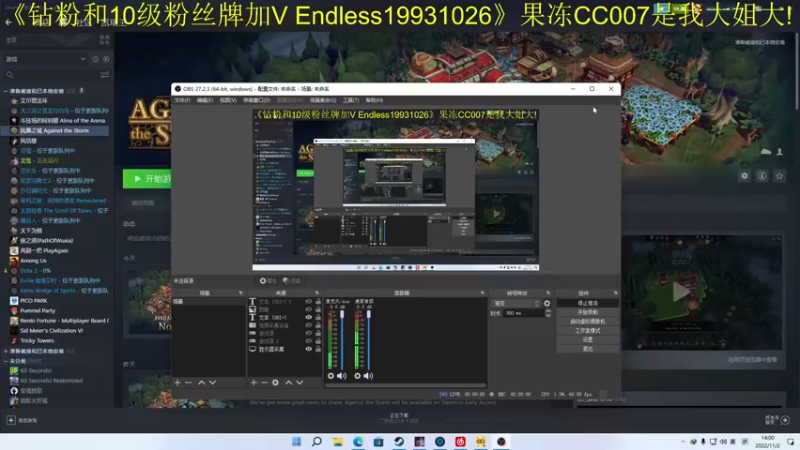
Task: Toggle visibility of the video capture device source
Action: (x=309, y=325)
